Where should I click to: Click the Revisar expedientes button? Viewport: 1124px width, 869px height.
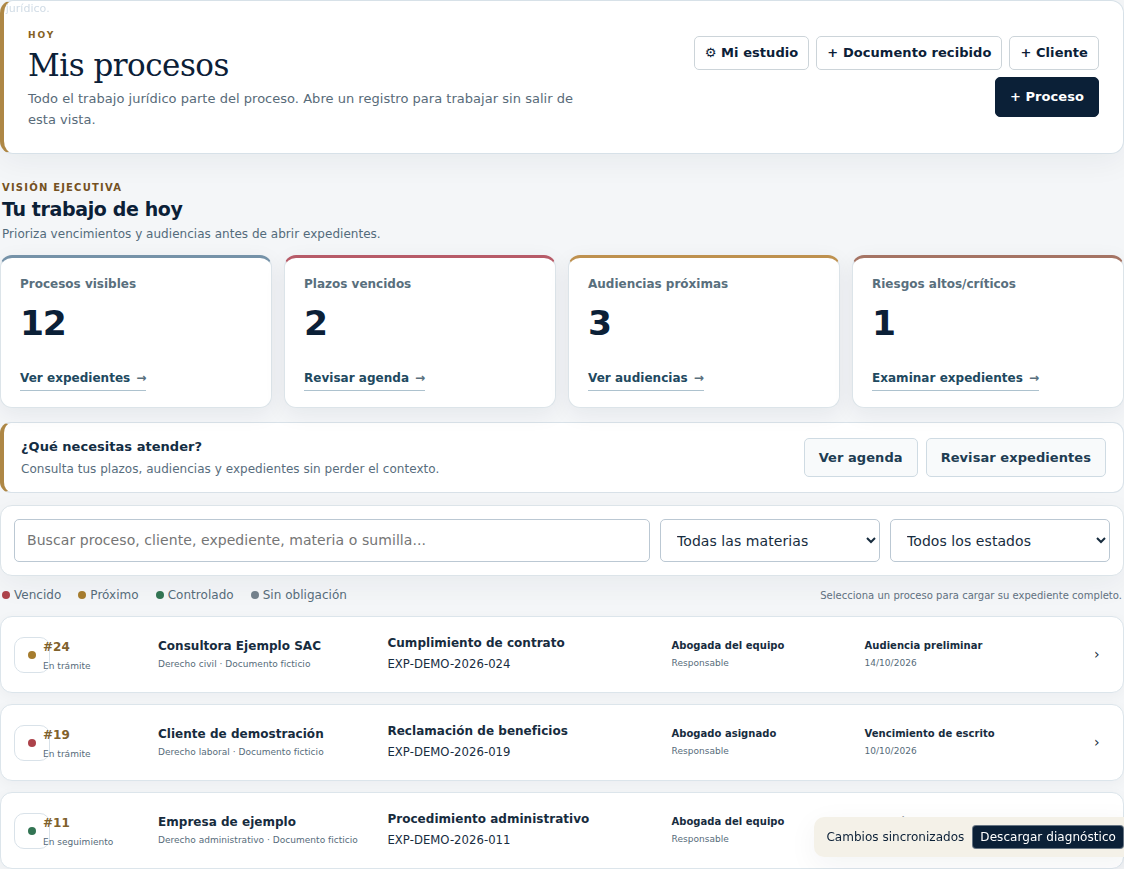click(x=1016, y=457)
